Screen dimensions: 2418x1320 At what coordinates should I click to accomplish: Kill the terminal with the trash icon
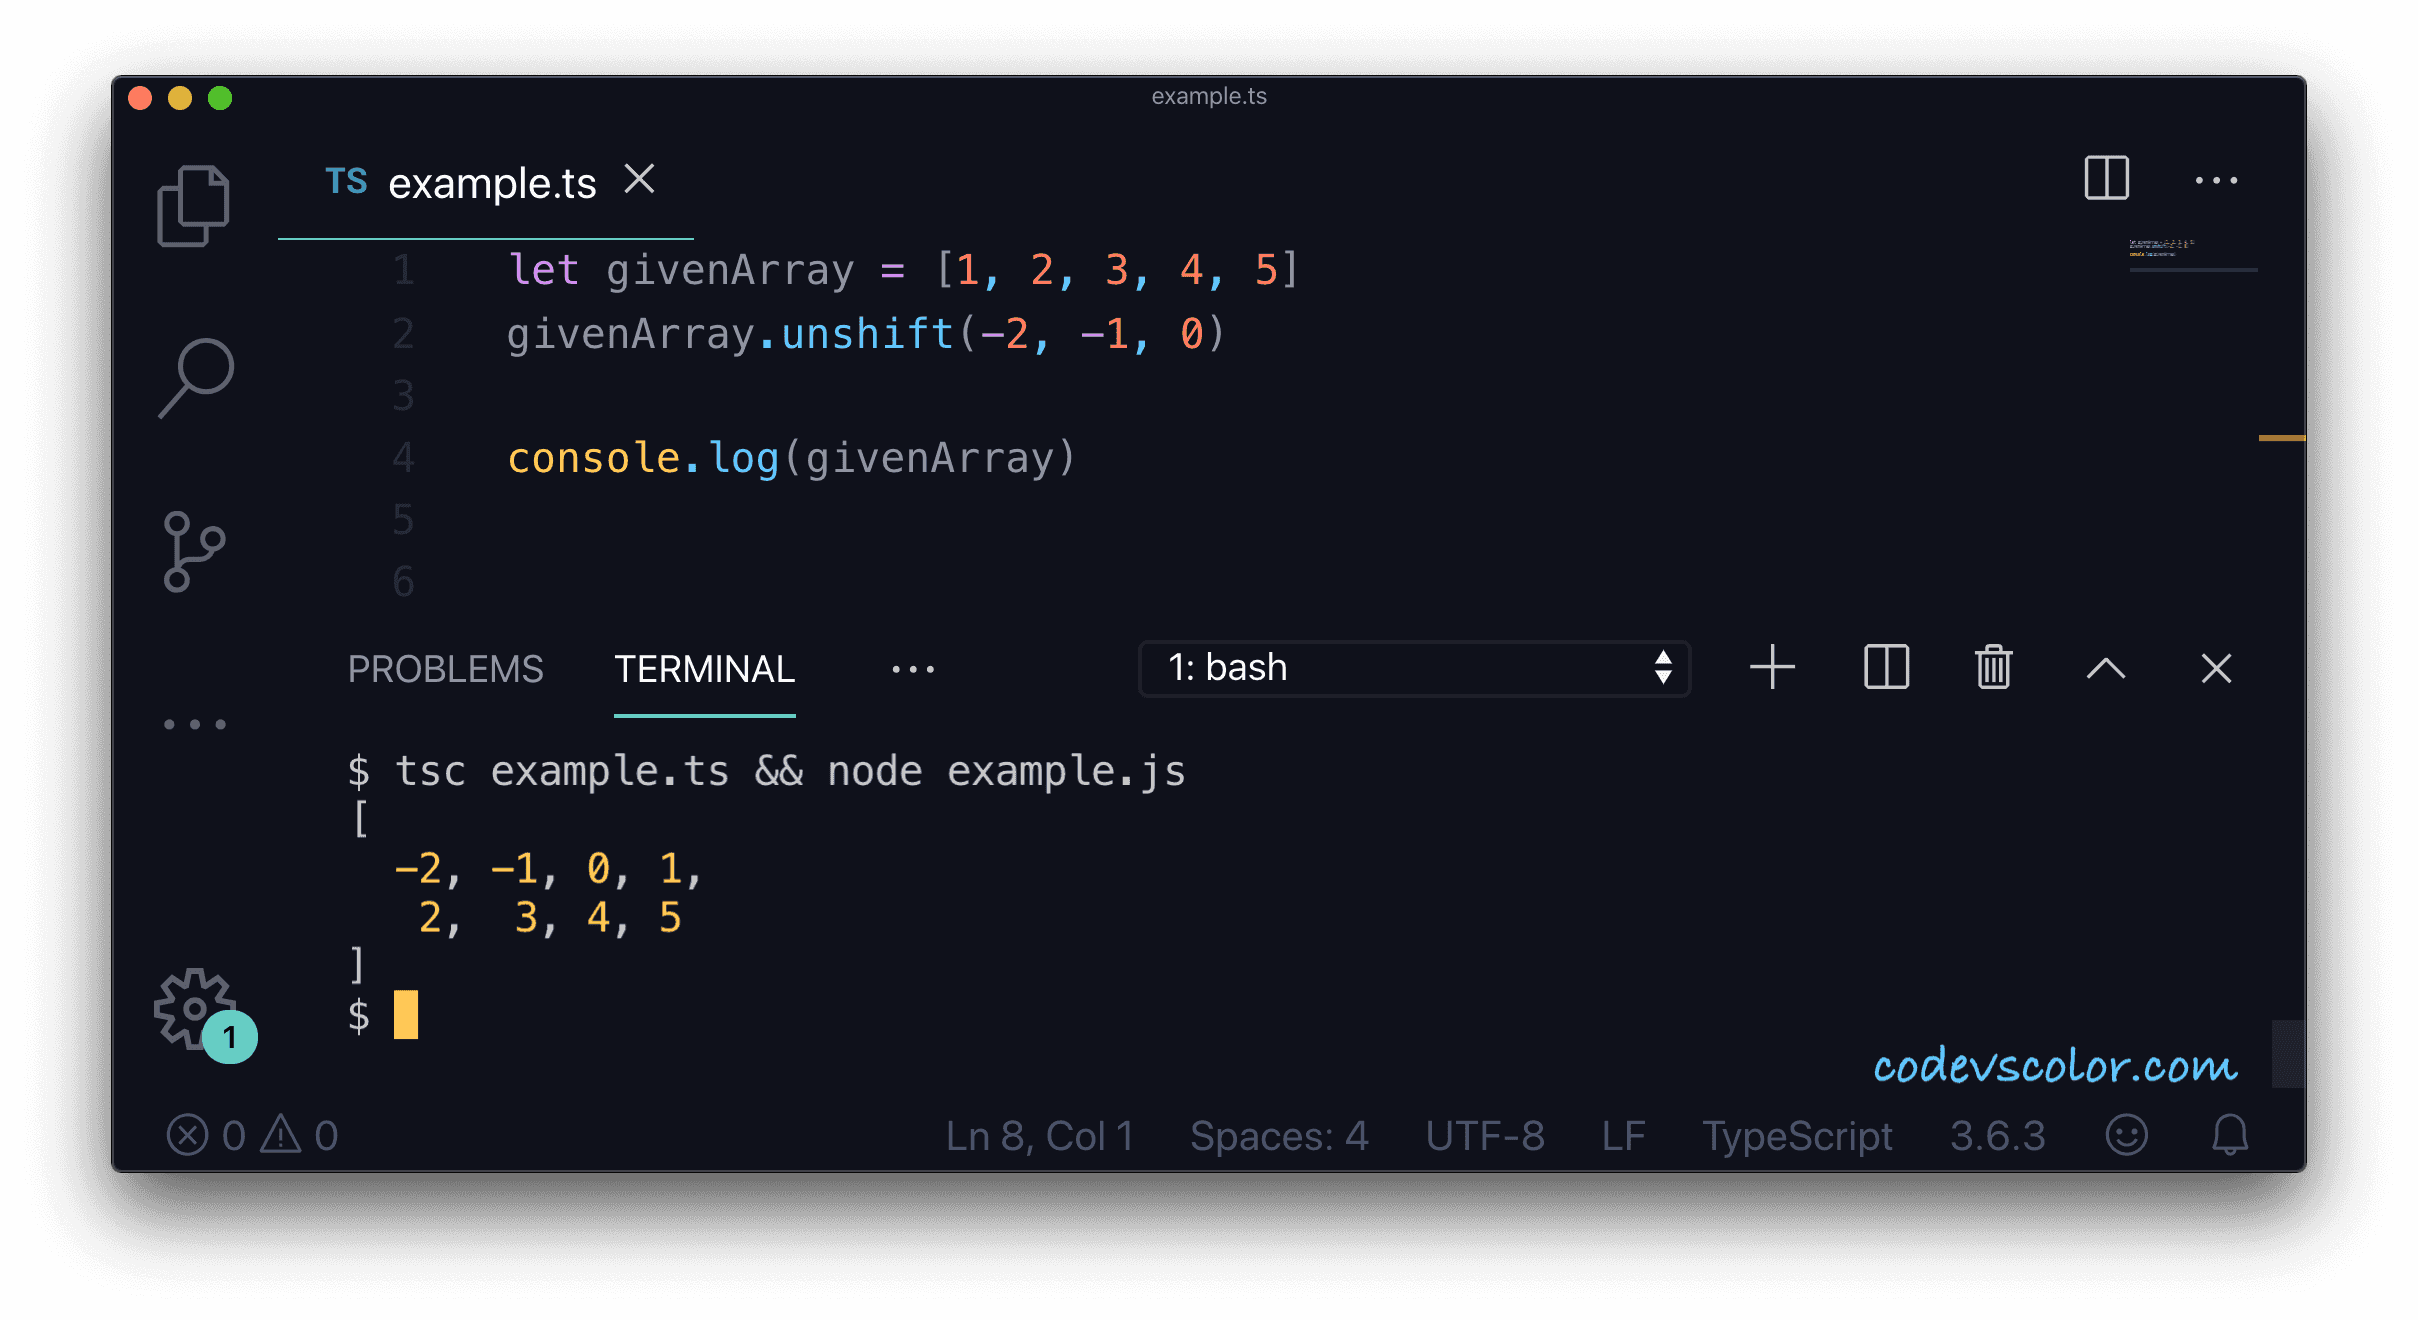[x=1992, y=667]
